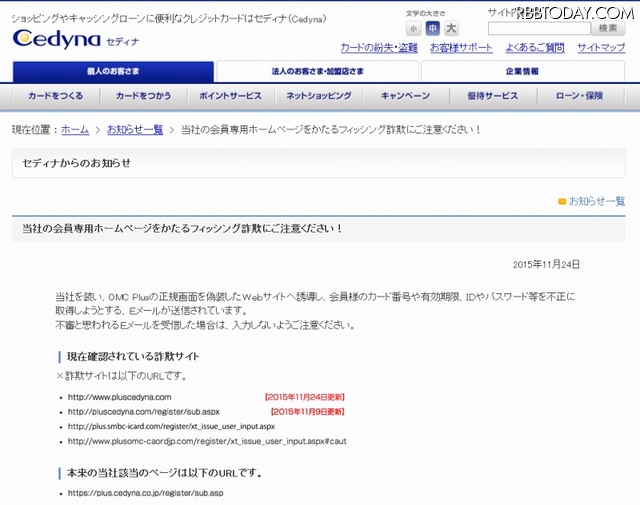Image resolution: width=640 pixels, height=505 pixels.
Task: Focus the site search input field
Action: (539, 29)
